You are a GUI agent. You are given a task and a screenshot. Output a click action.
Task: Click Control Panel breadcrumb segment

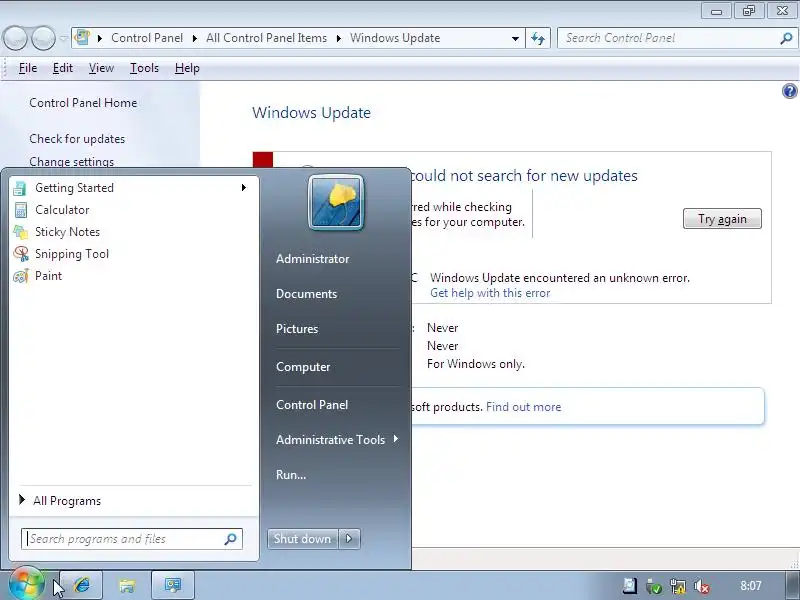[147, 38]
